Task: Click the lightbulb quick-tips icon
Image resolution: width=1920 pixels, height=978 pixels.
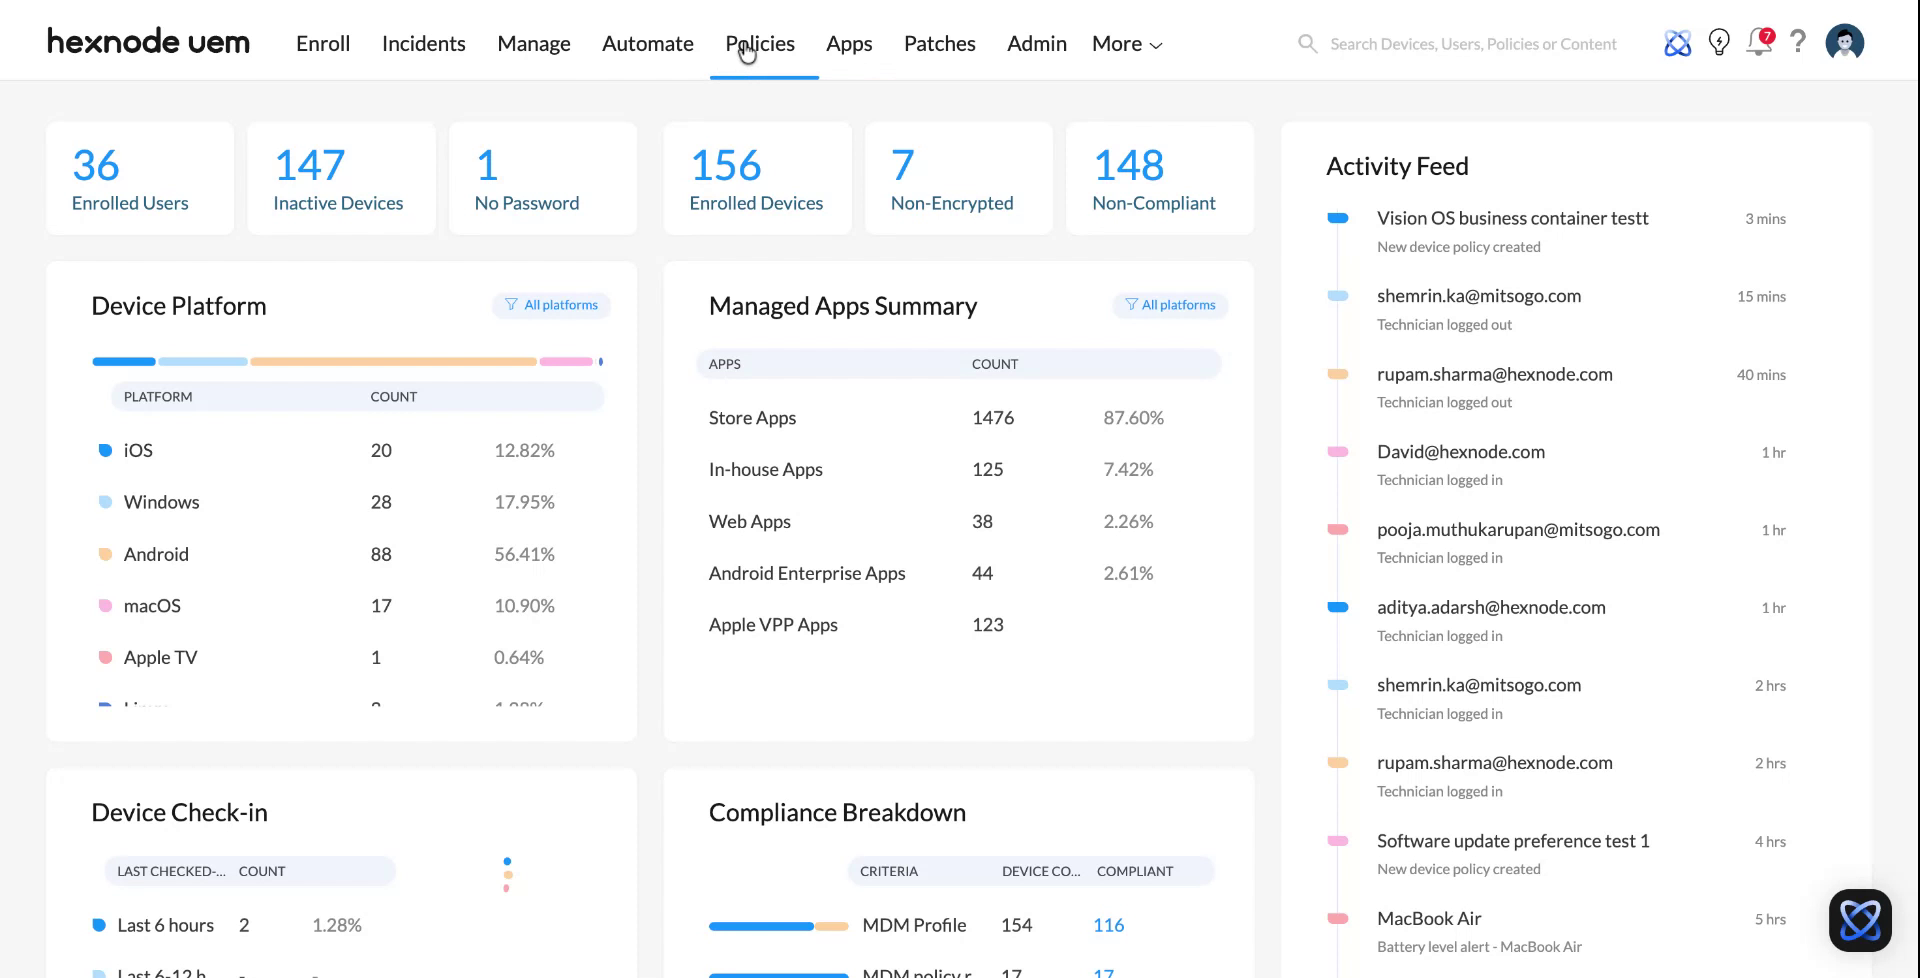Action: coord(1719,42)
